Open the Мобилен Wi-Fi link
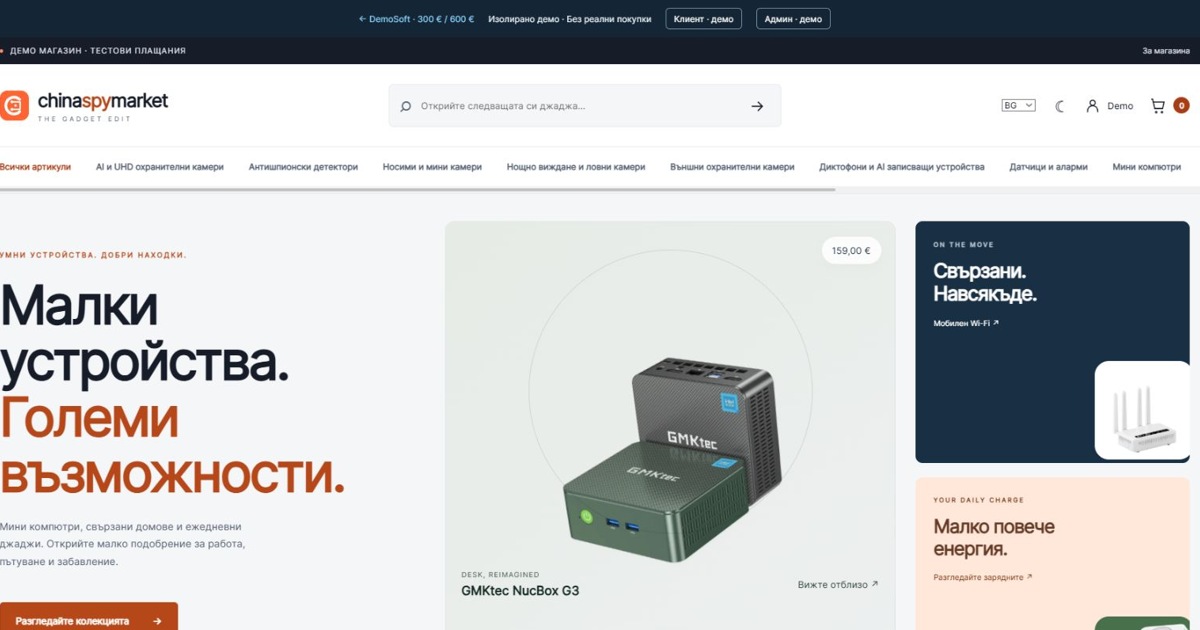The height and width of the screenshot is (630, 1200). click(966, 323)
